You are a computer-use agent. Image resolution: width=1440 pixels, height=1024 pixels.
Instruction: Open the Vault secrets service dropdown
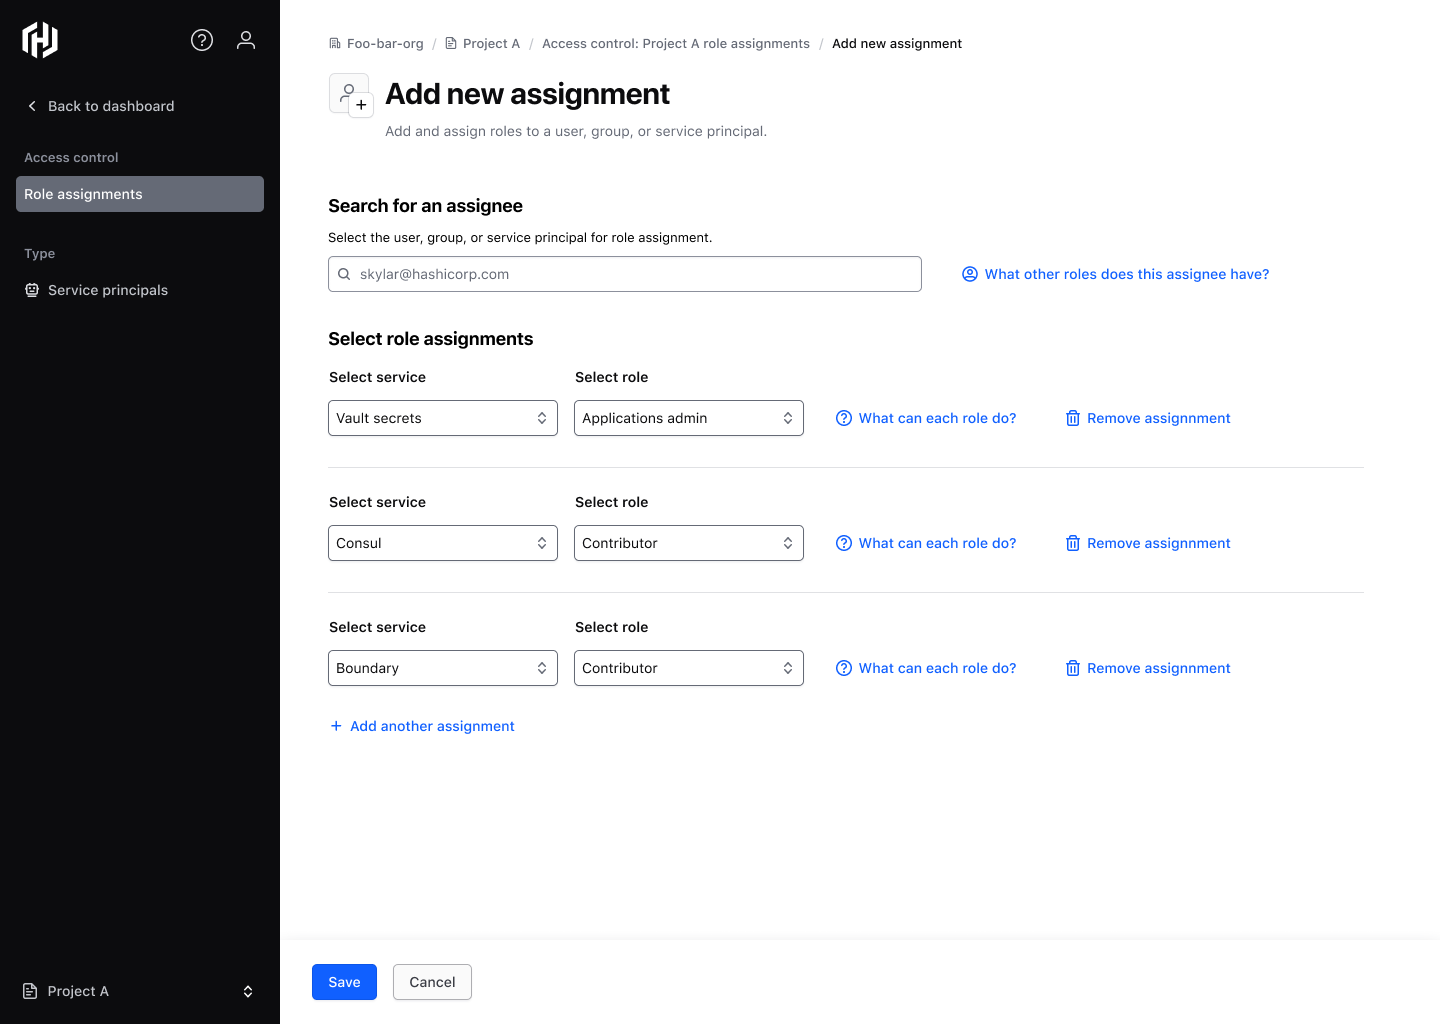(443, 418)
